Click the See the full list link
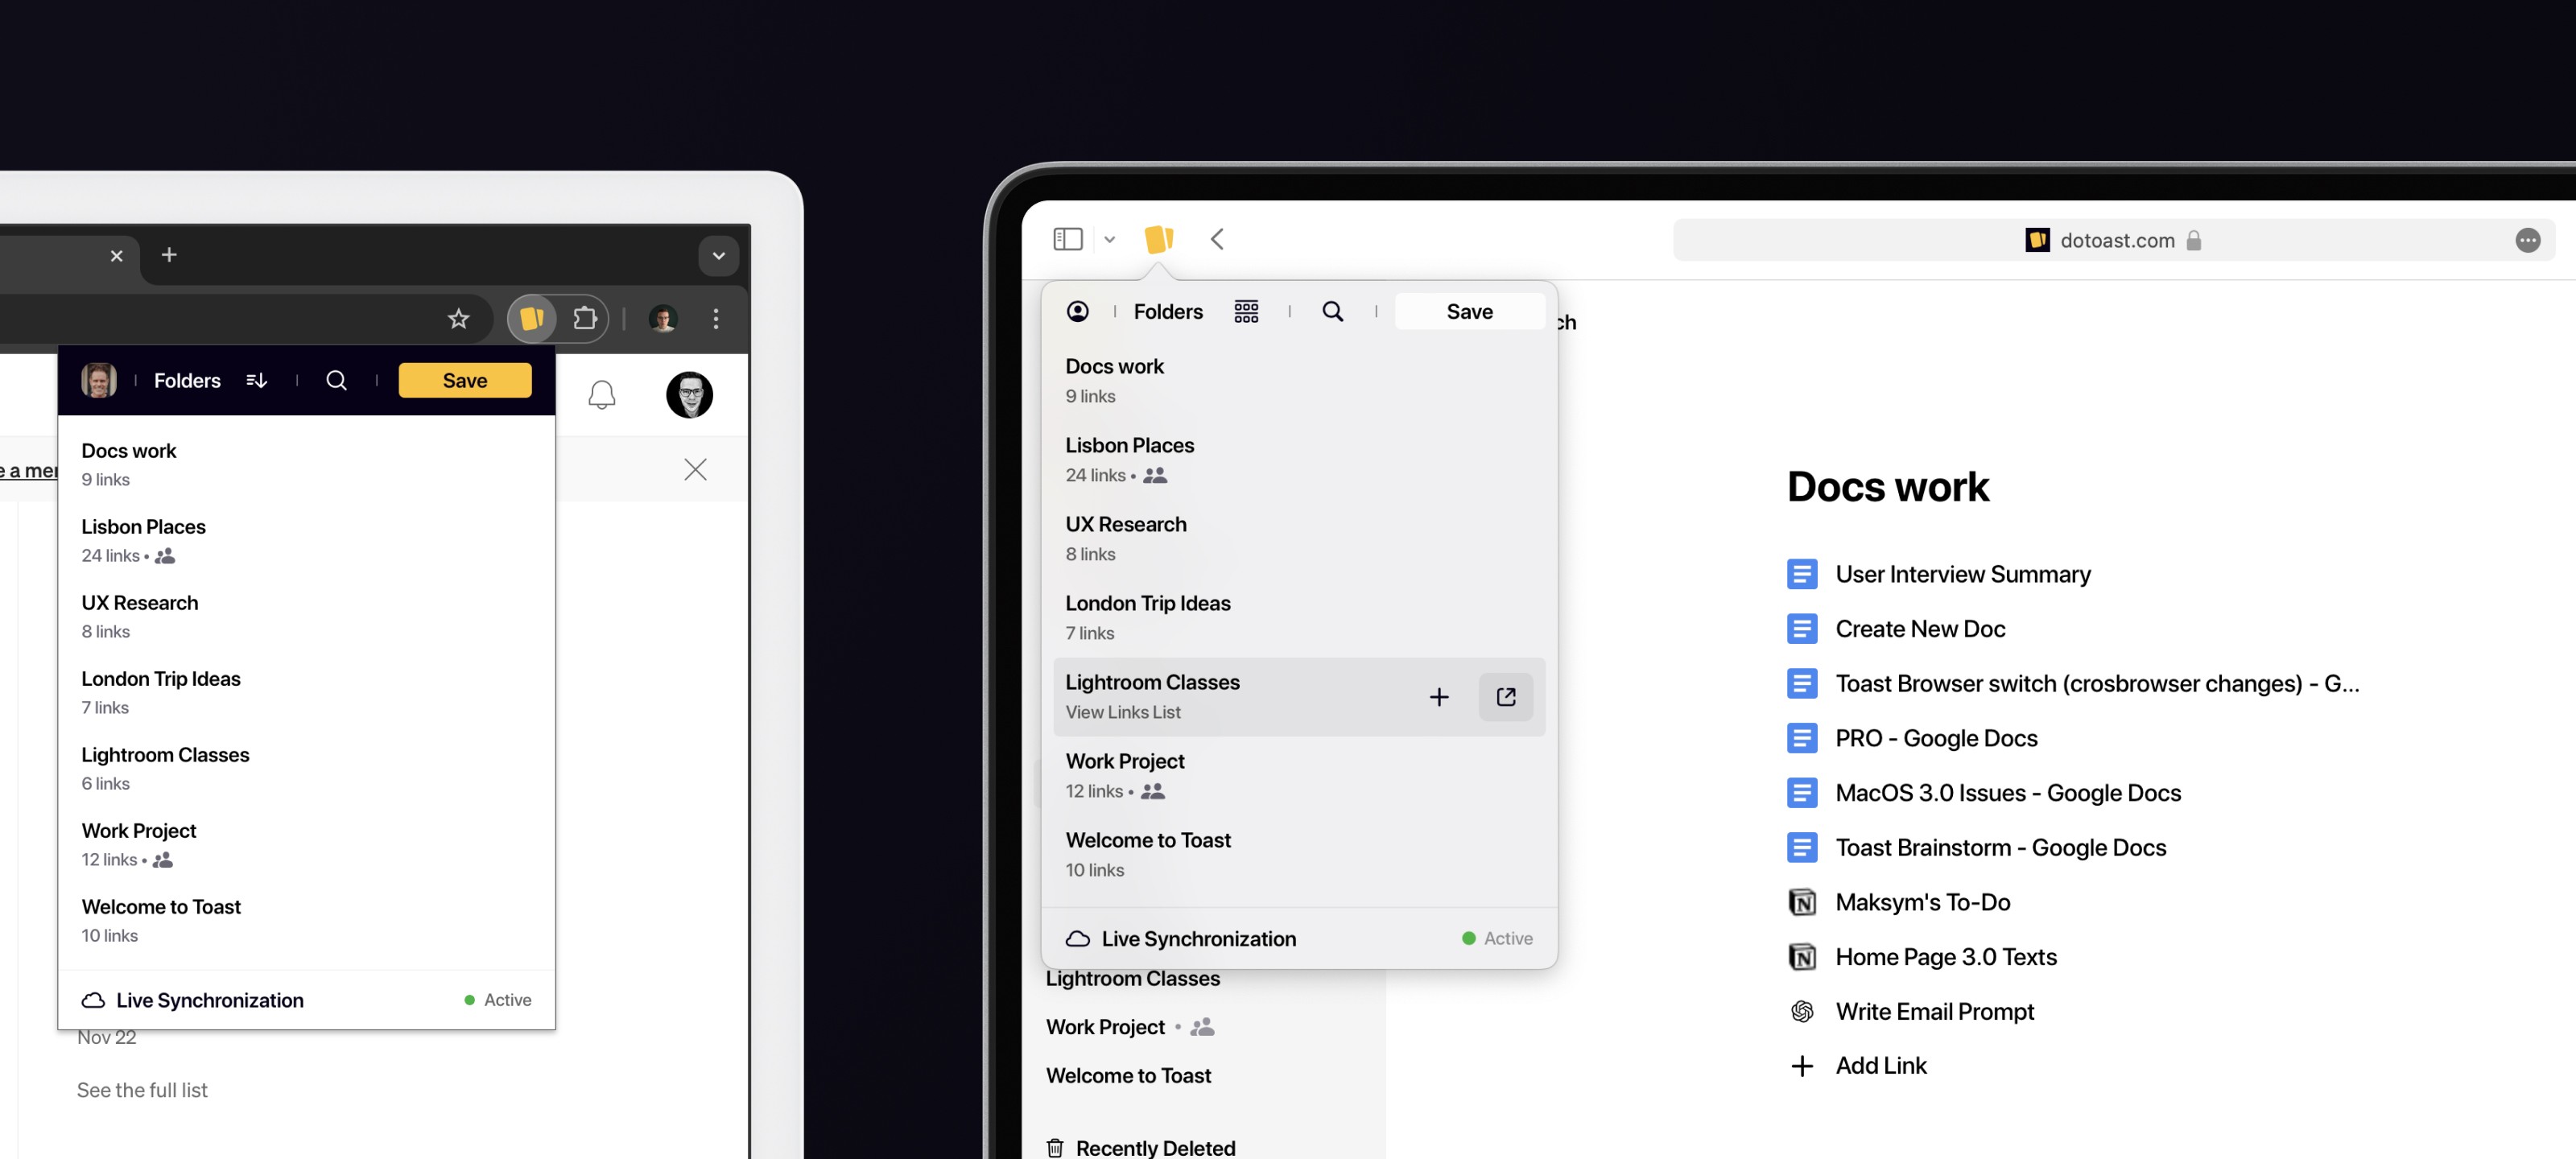This screenshot has height=1159, width=2576. (142, 1090)
